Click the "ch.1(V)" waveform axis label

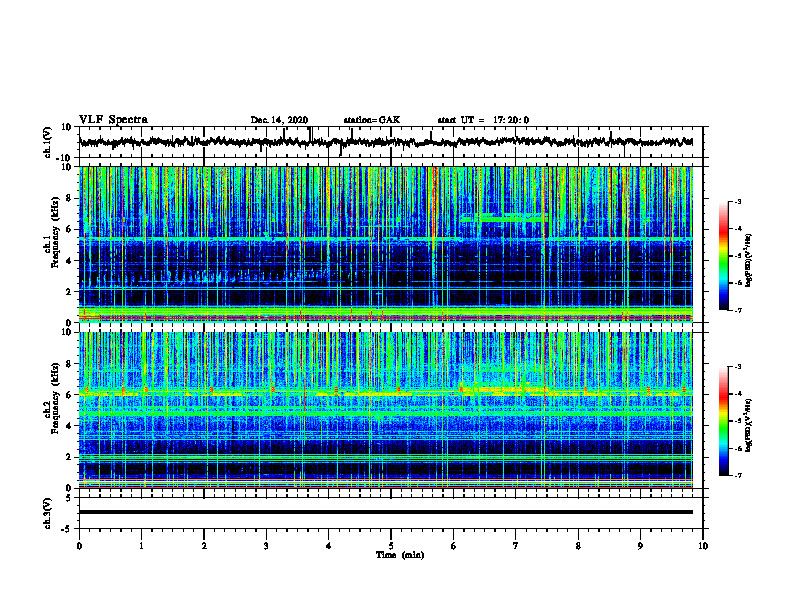(x=47, y=141)
